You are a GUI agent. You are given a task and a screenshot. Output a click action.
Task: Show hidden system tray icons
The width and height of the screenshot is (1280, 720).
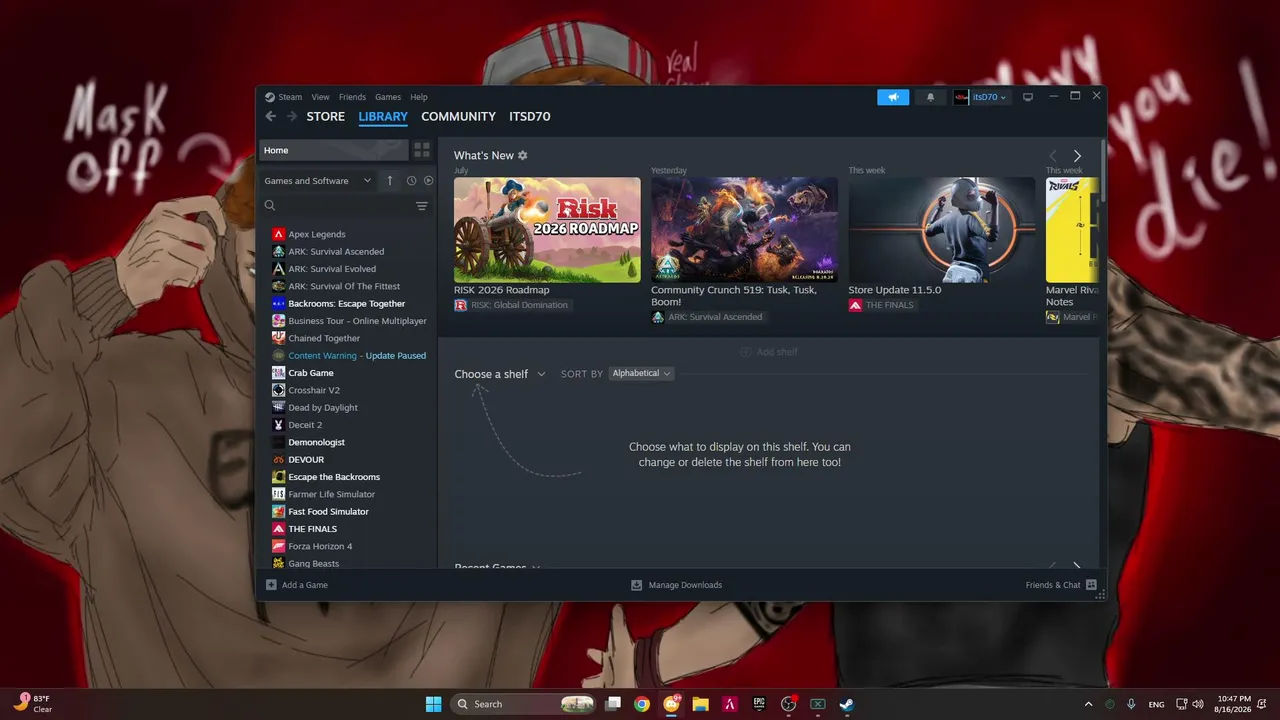(1088, 704)
